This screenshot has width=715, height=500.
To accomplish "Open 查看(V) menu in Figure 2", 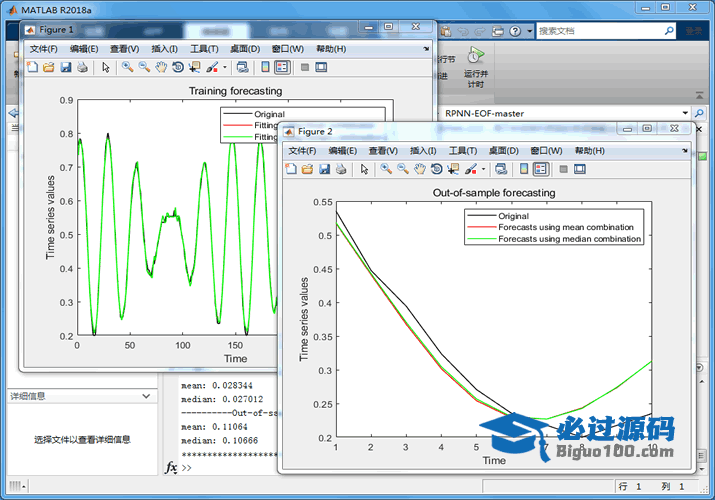I will click(x=383, y=150).
